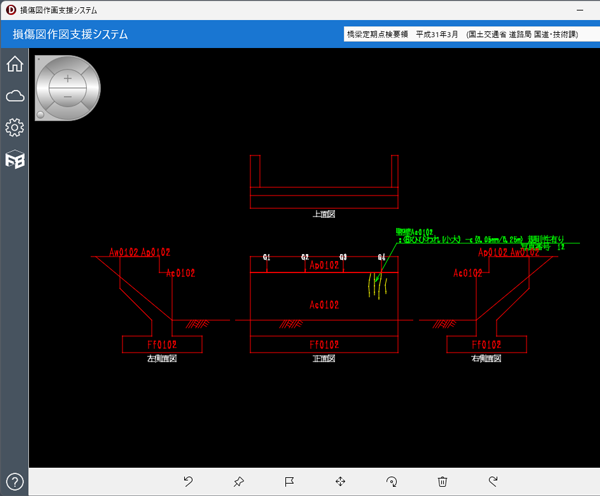The width and height of the screenshot is (600, 496).
Task: Click Ff0102 label in left side view
Action: click(x=162, y=345)
